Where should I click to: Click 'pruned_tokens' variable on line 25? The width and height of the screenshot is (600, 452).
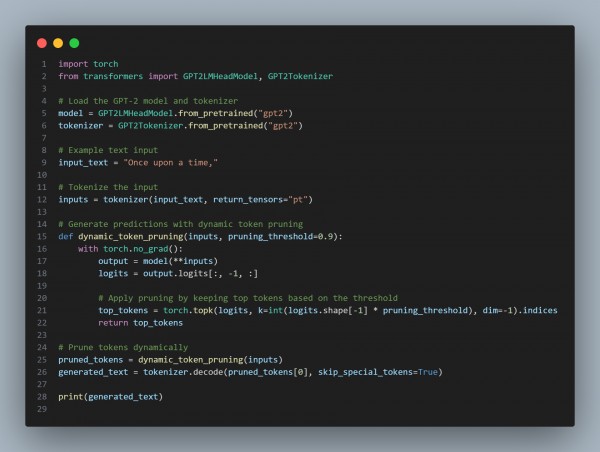click(x=90, y=360)
